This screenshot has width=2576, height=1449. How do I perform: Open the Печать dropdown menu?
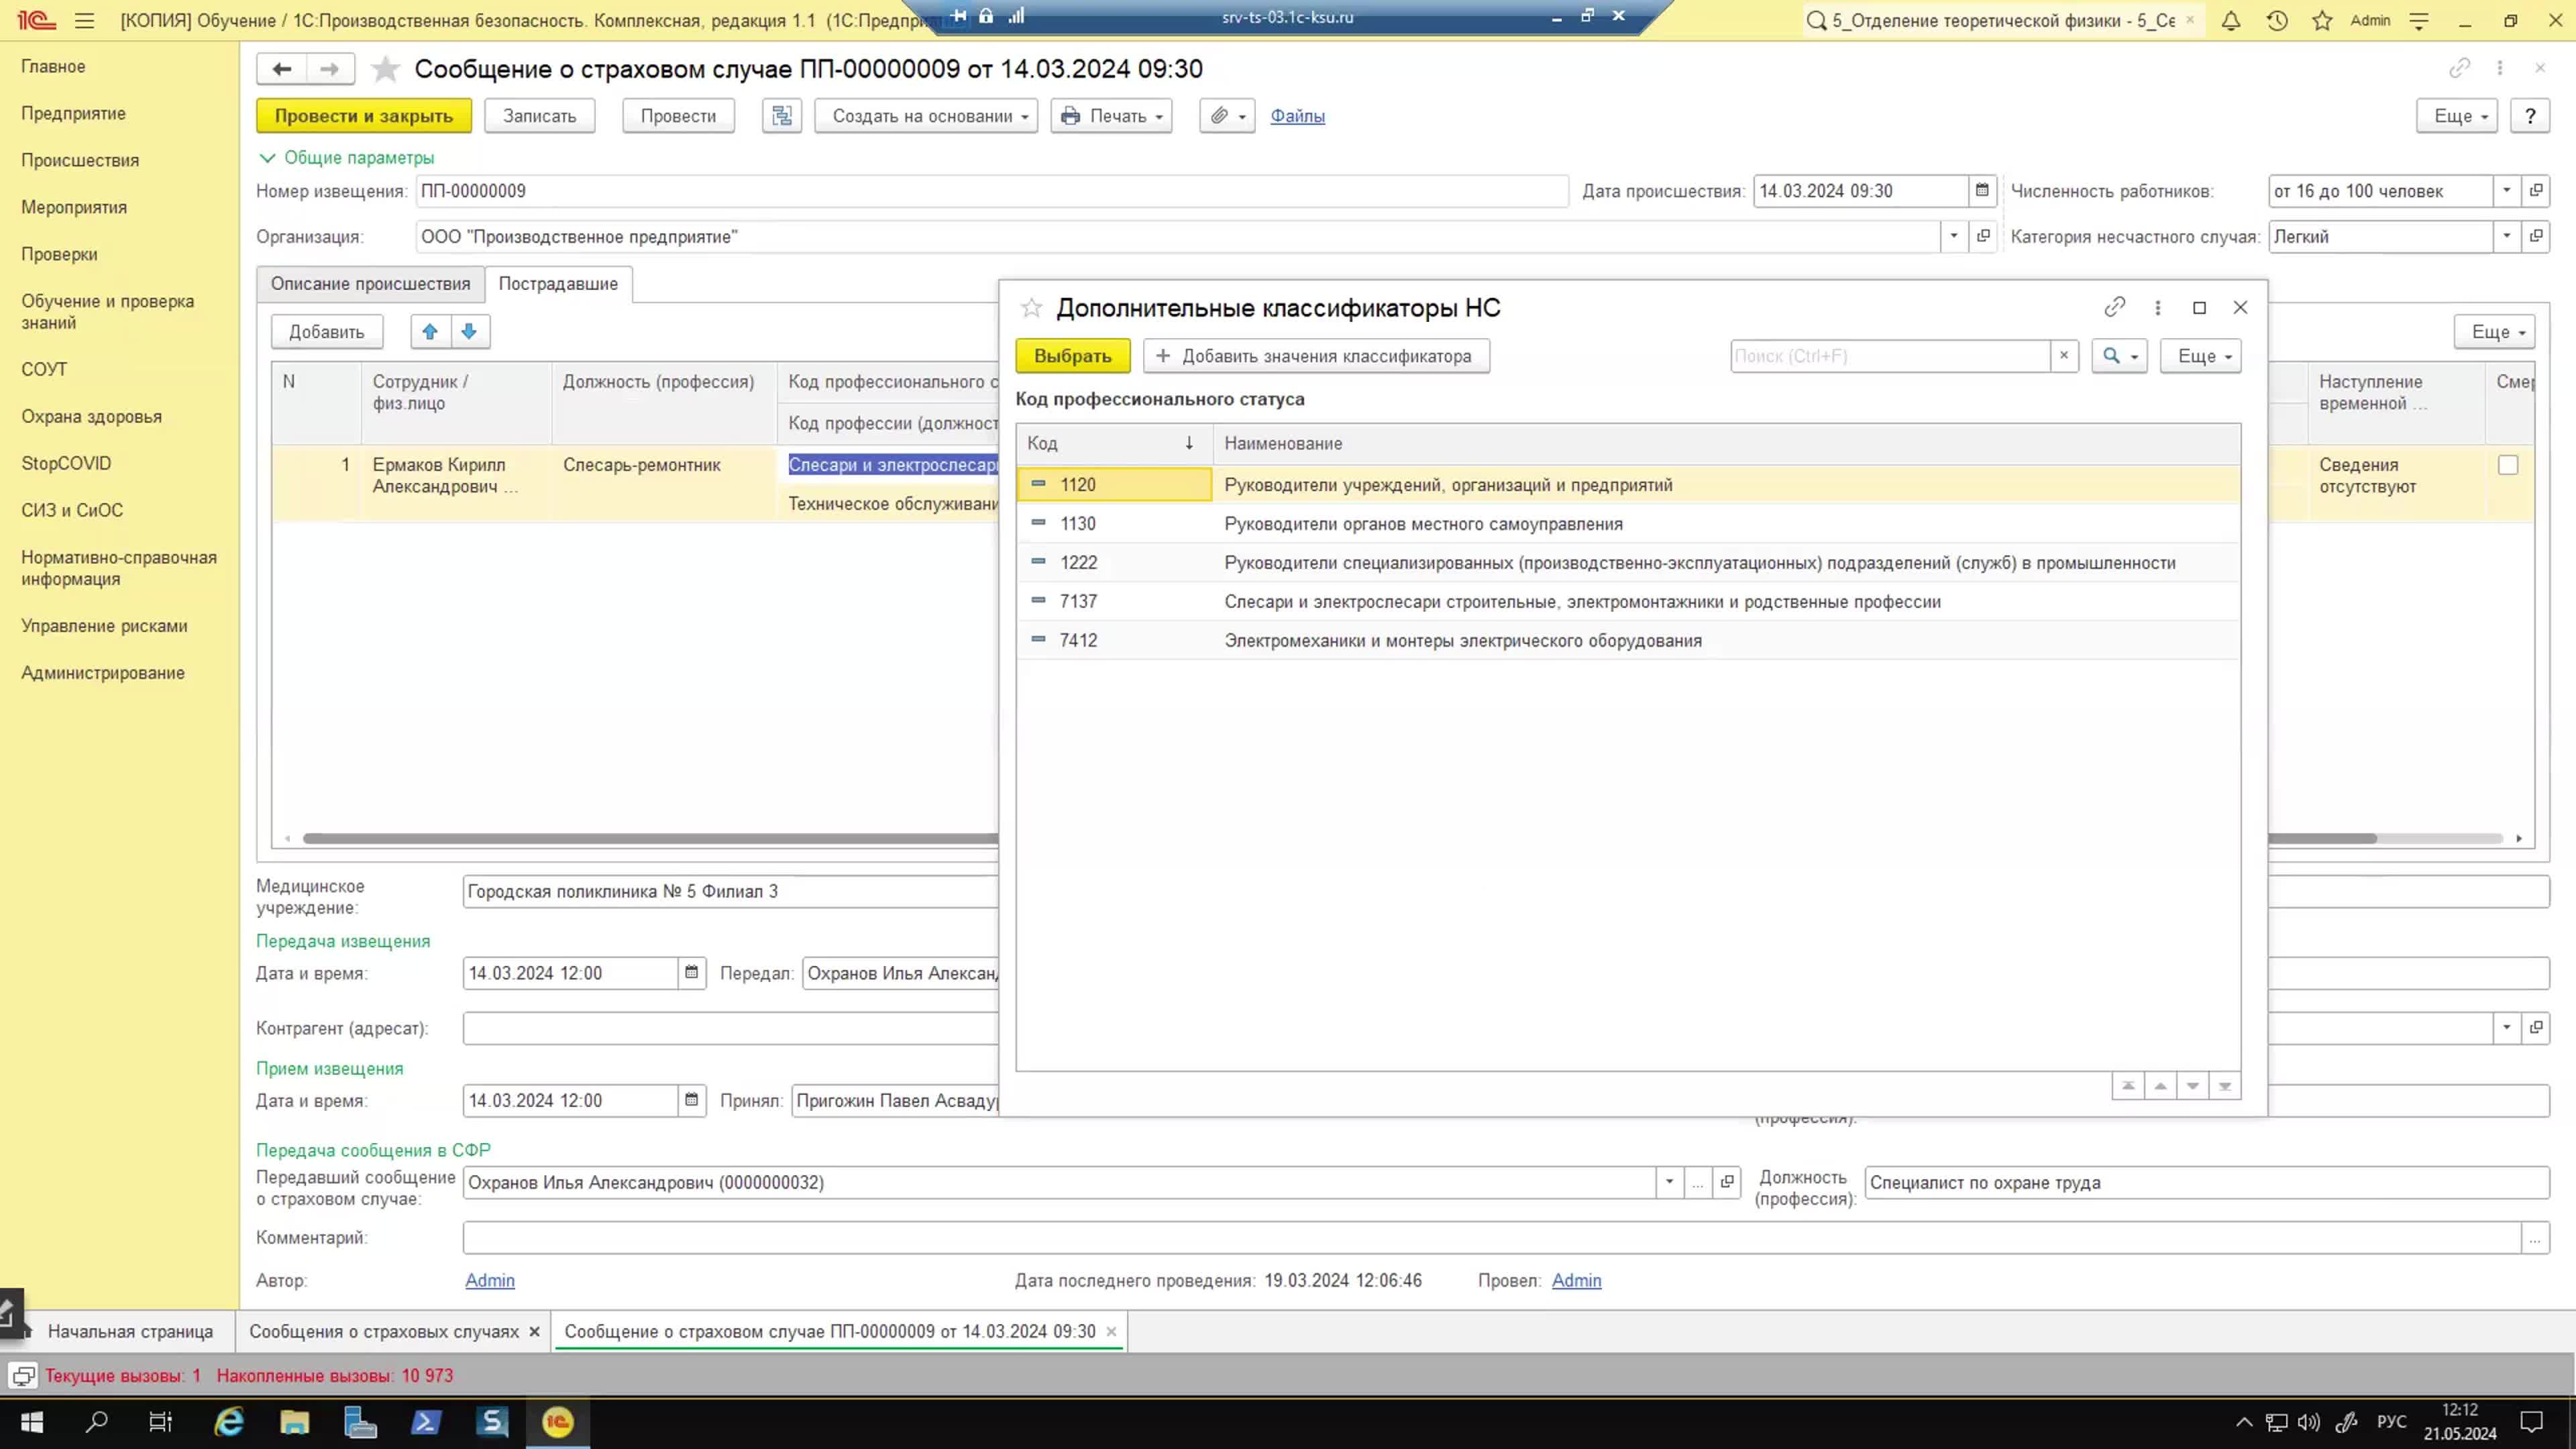(x=1111, y=116)
